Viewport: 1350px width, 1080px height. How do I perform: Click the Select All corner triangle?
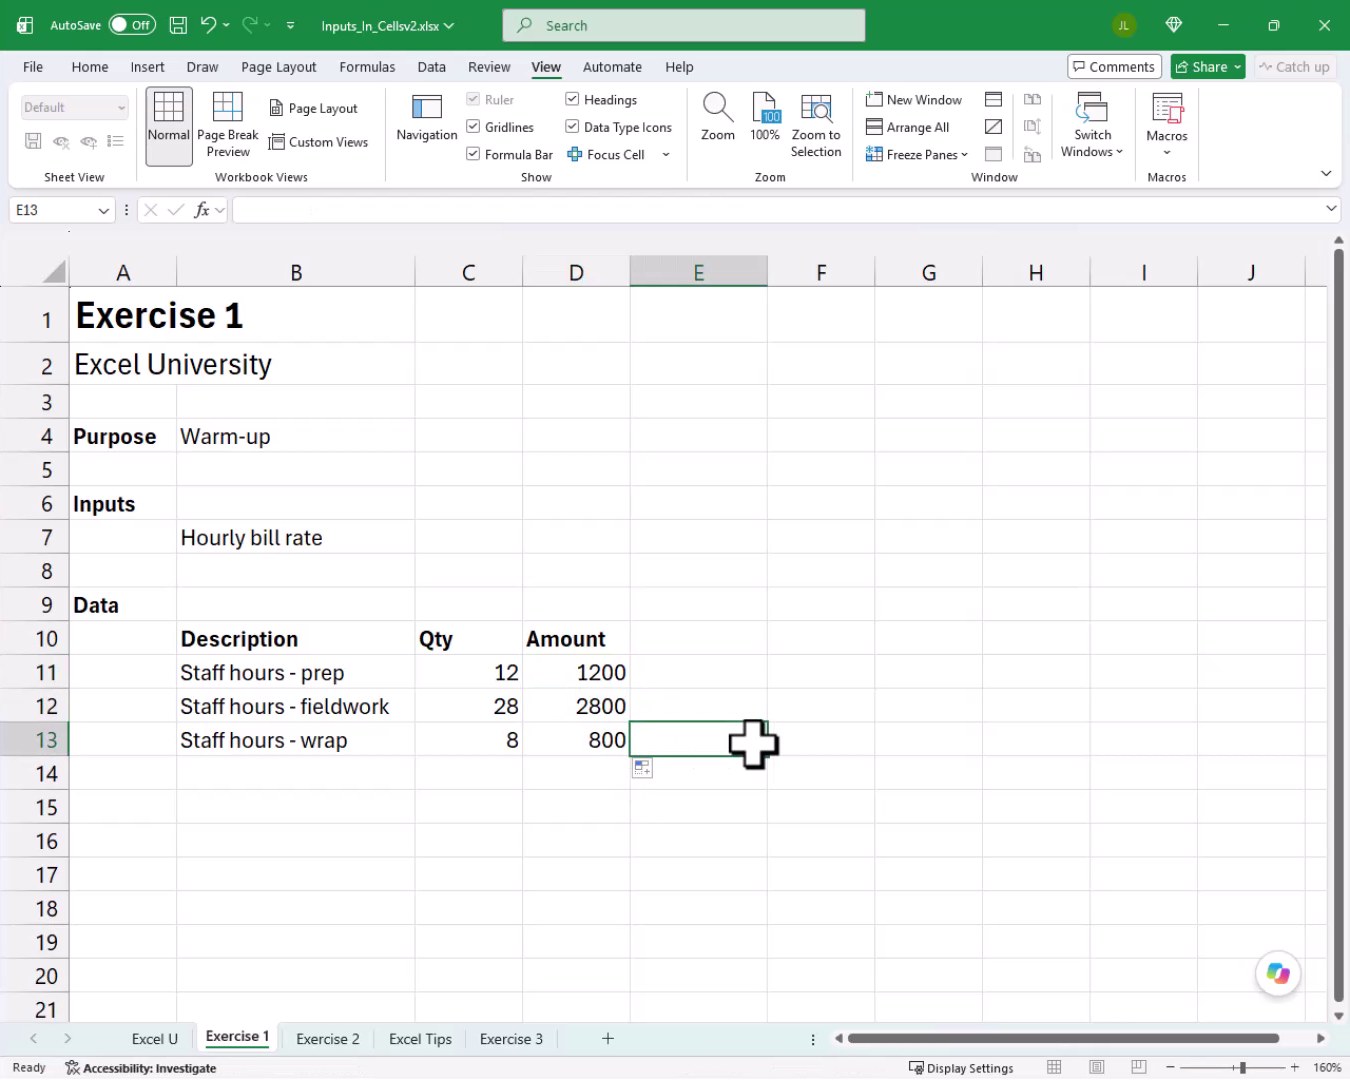click(54, 272)
